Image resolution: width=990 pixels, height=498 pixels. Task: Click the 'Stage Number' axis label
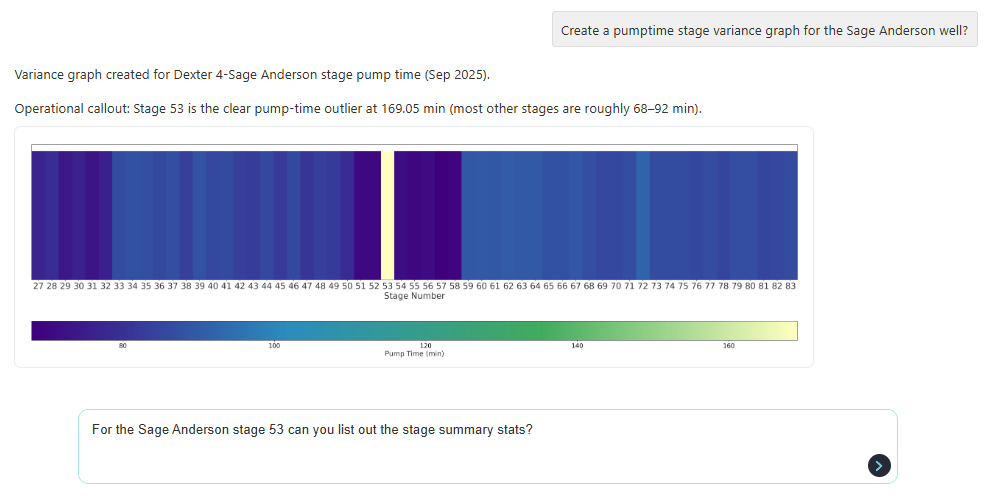[x=414, y=296]
